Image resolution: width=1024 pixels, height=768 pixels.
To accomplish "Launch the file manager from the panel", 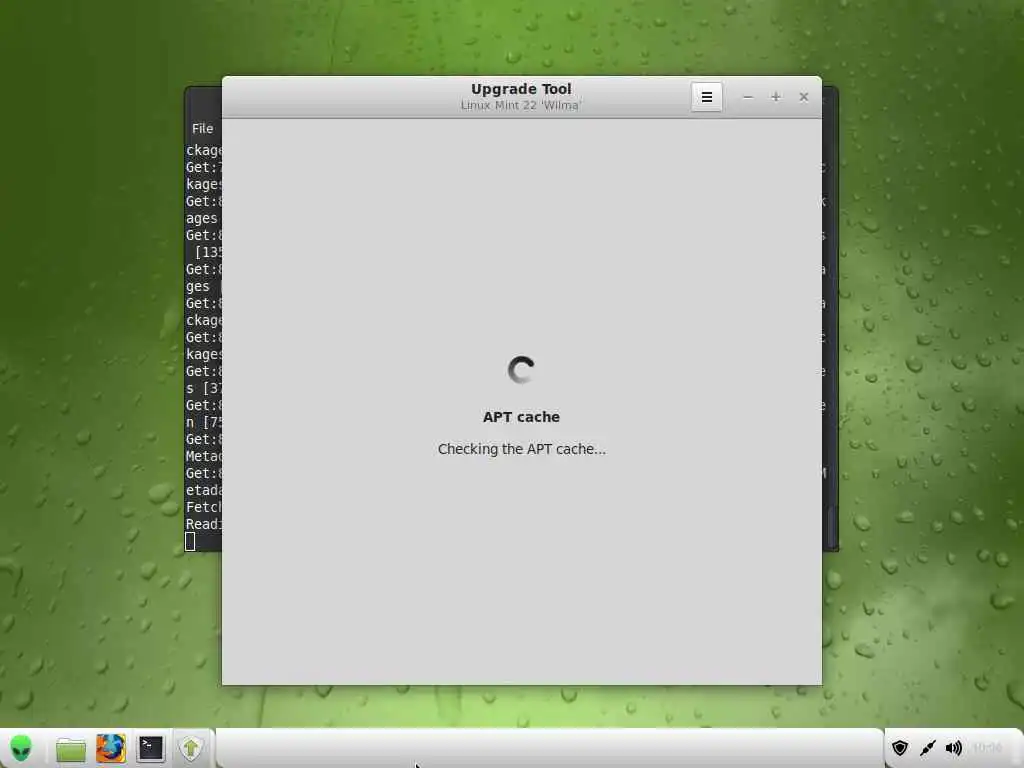I will pos(71,749).
